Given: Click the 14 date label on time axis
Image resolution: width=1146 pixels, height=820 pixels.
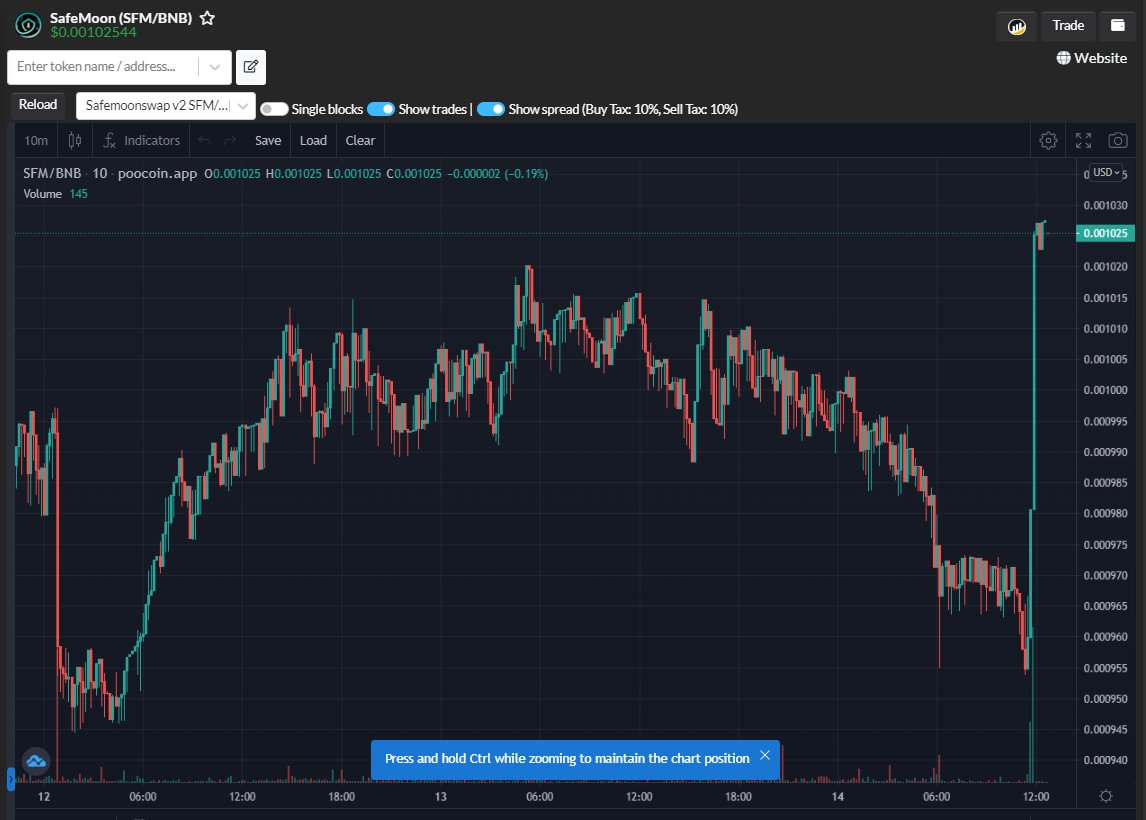Looking at the screenshot, I should click(x=838, y=797).
